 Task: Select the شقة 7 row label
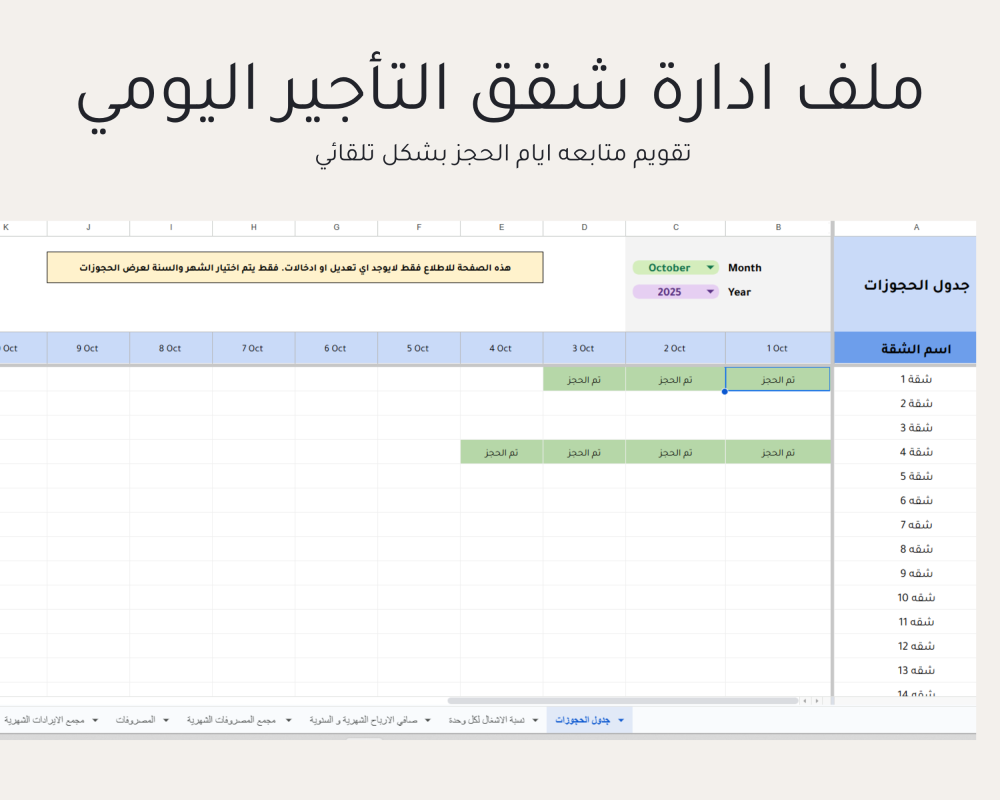(916, 525)
